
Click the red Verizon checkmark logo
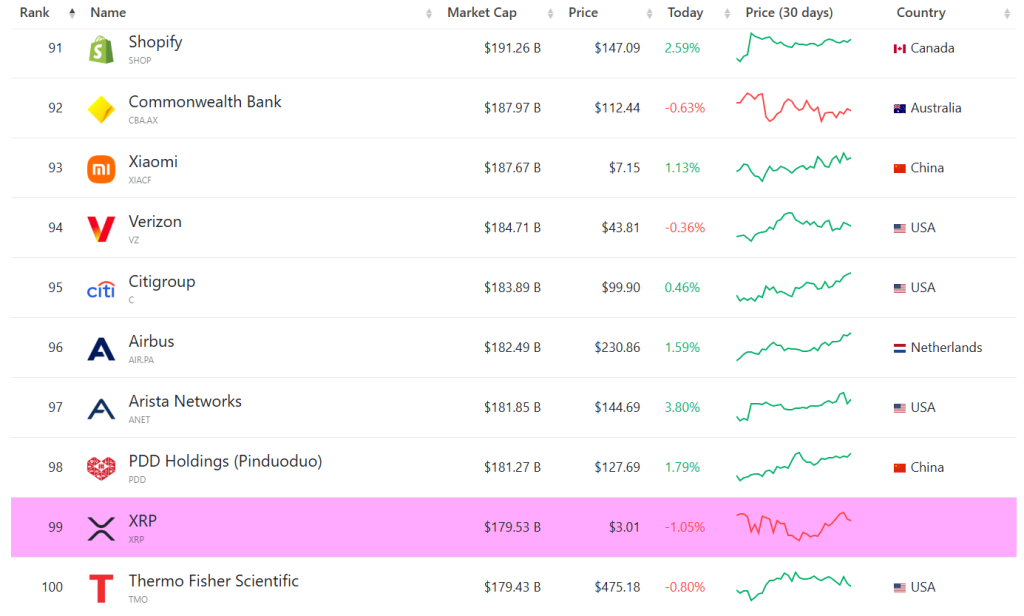point(101,229)
